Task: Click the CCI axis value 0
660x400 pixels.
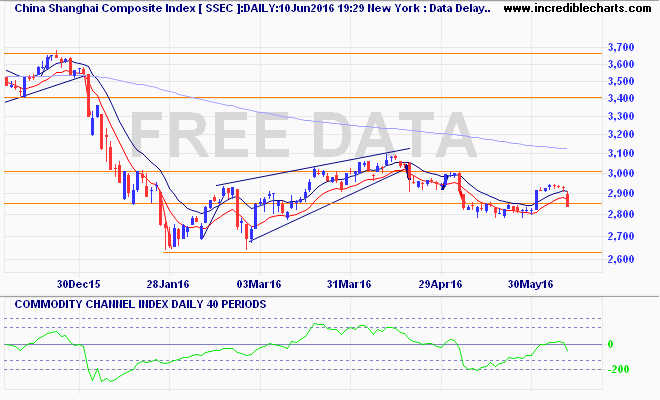Action: point(610,344)
